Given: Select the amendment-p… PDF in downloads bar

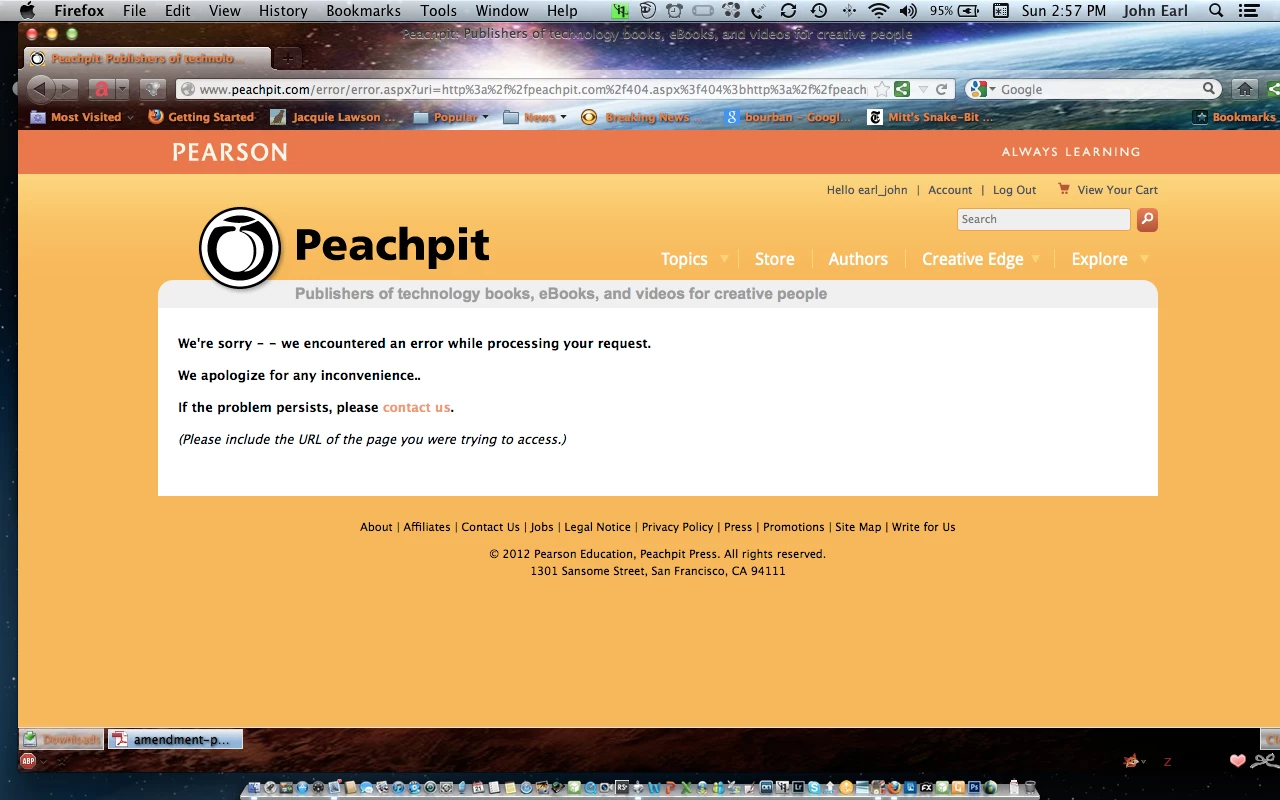Looking at the screenshot, I should click(175, 739).
